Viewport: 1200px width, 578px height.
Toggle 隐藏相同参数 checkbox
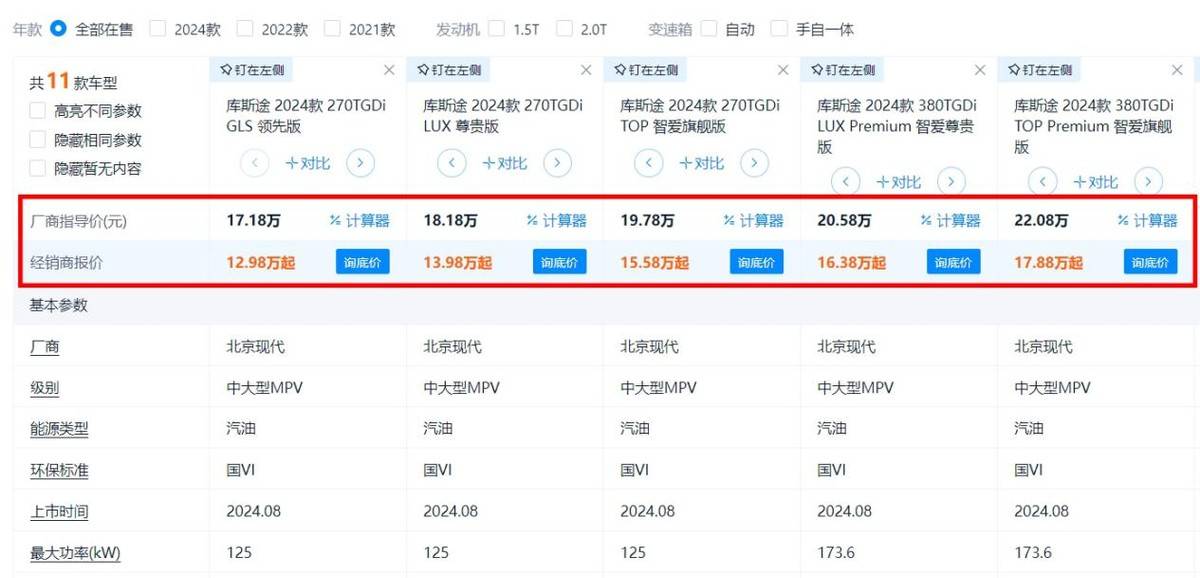[x=38, y=140]
